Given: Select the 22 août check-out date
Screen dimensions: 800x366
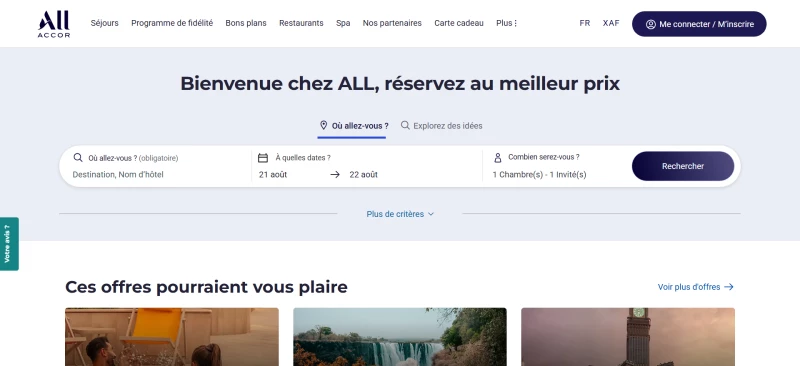Looking at the screenshot, I should 363,175.
